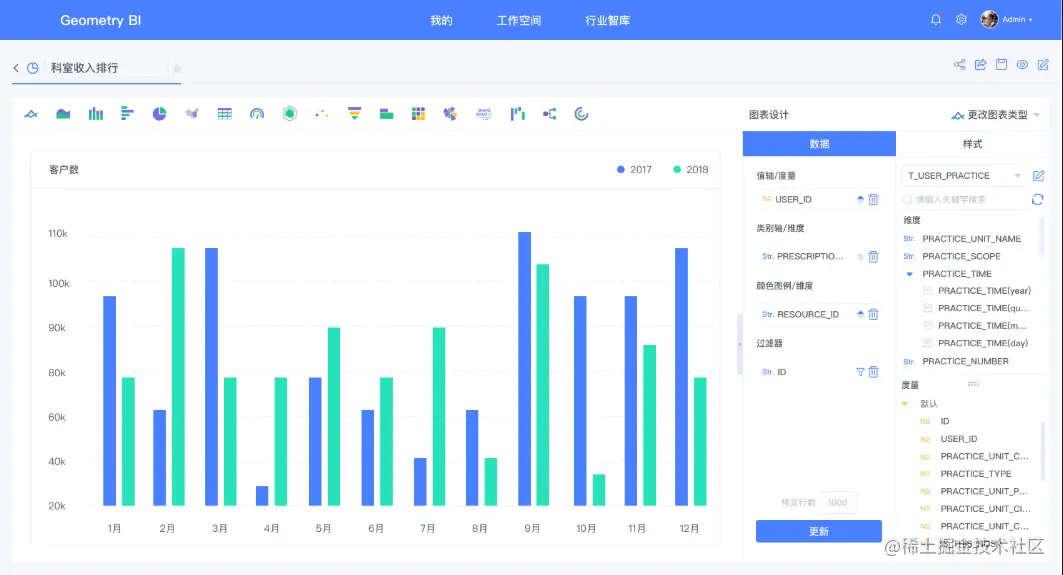Delete the ID filter field
The width and height of the screenshot is (1063, 575).
point(874,372)
